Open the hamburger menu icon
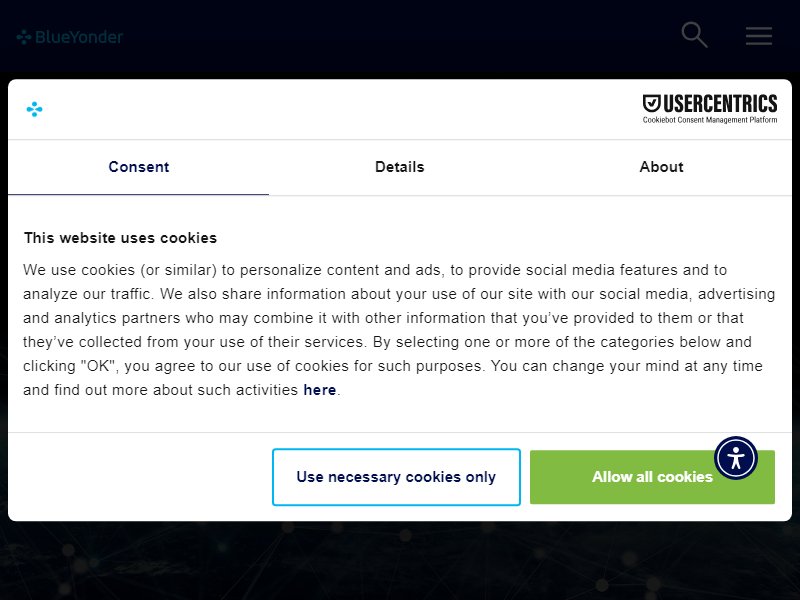The image size is (800, 600). (759, 36)
